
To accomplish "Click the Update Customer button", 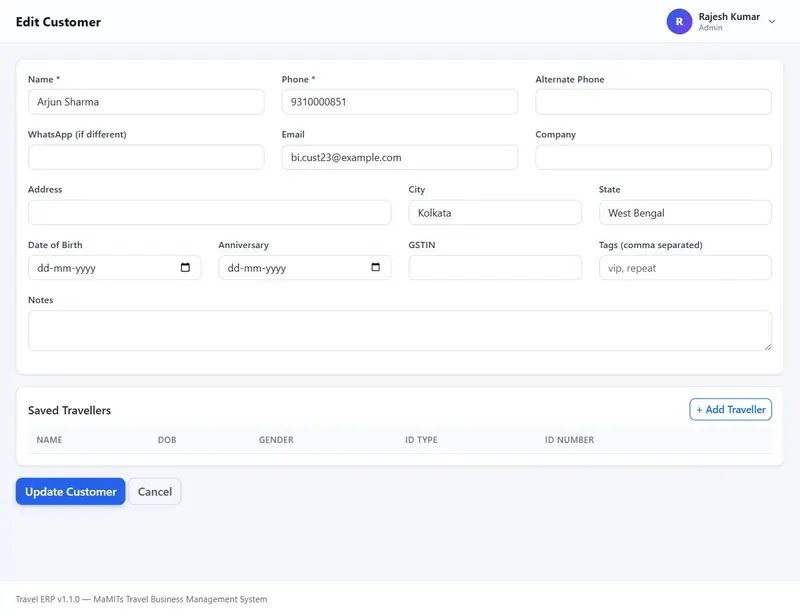I will tap(70, 491).
